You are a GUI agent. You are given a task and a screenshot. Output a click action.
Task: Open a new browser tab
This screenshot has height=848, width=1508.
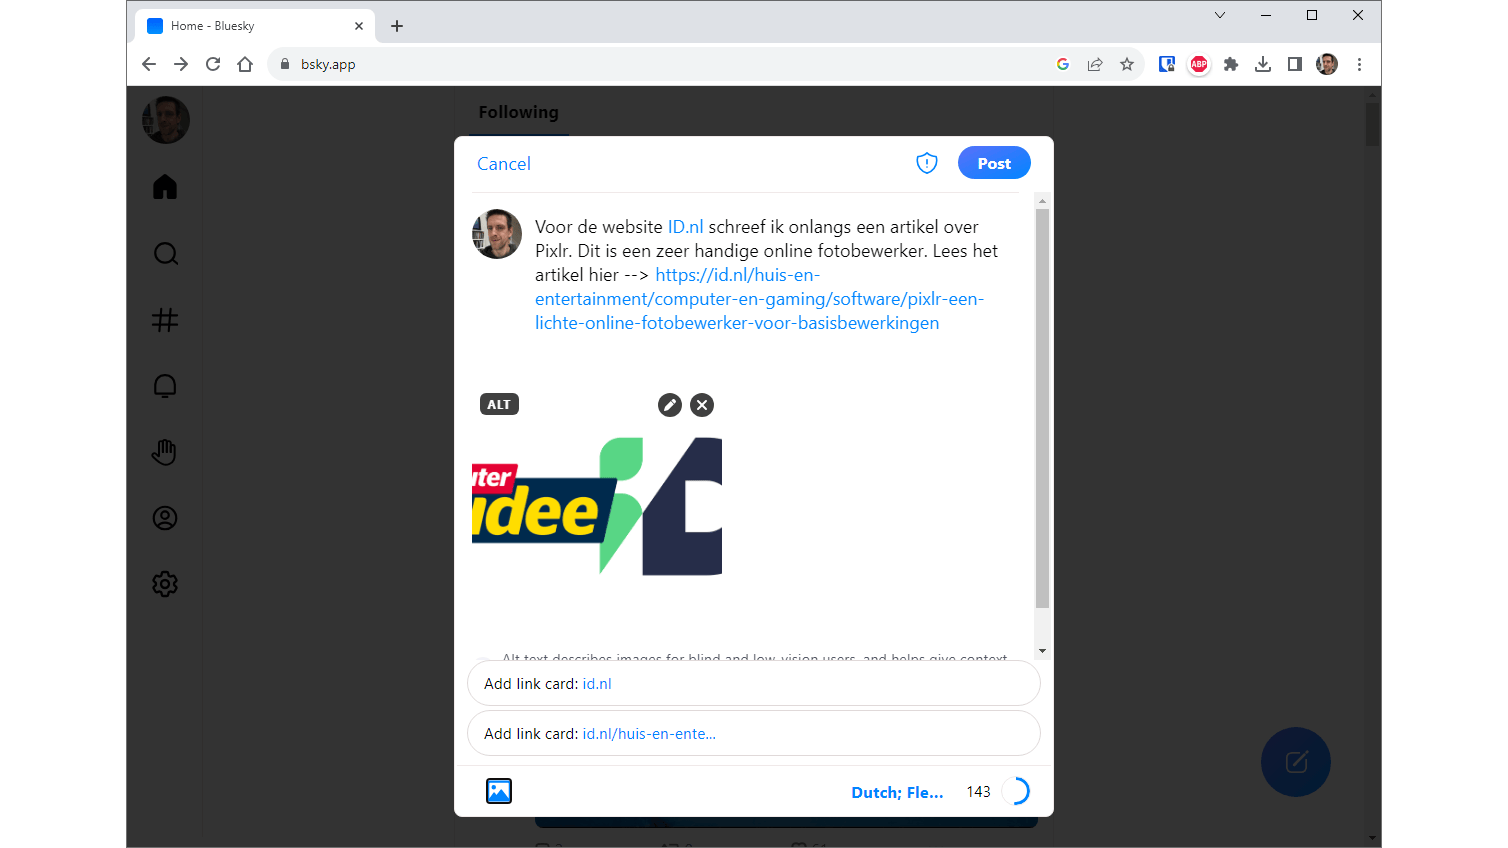pyautogui.click(x=397, y=26)
